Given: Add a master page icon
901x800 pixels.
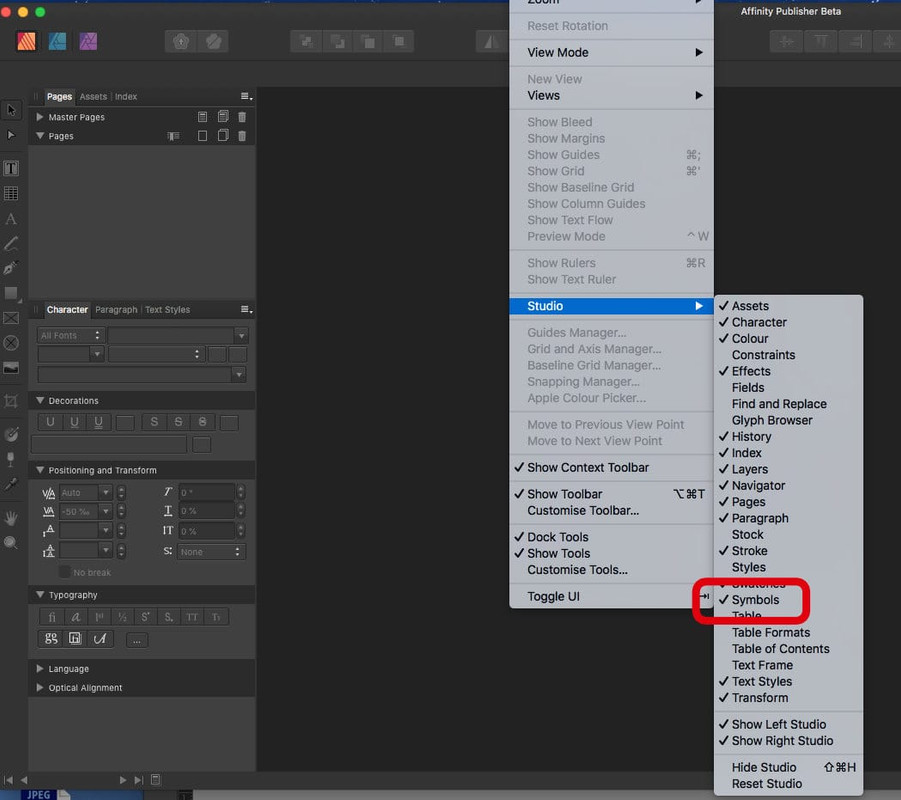Looking at the screenshot, I should tap(202, 117).
